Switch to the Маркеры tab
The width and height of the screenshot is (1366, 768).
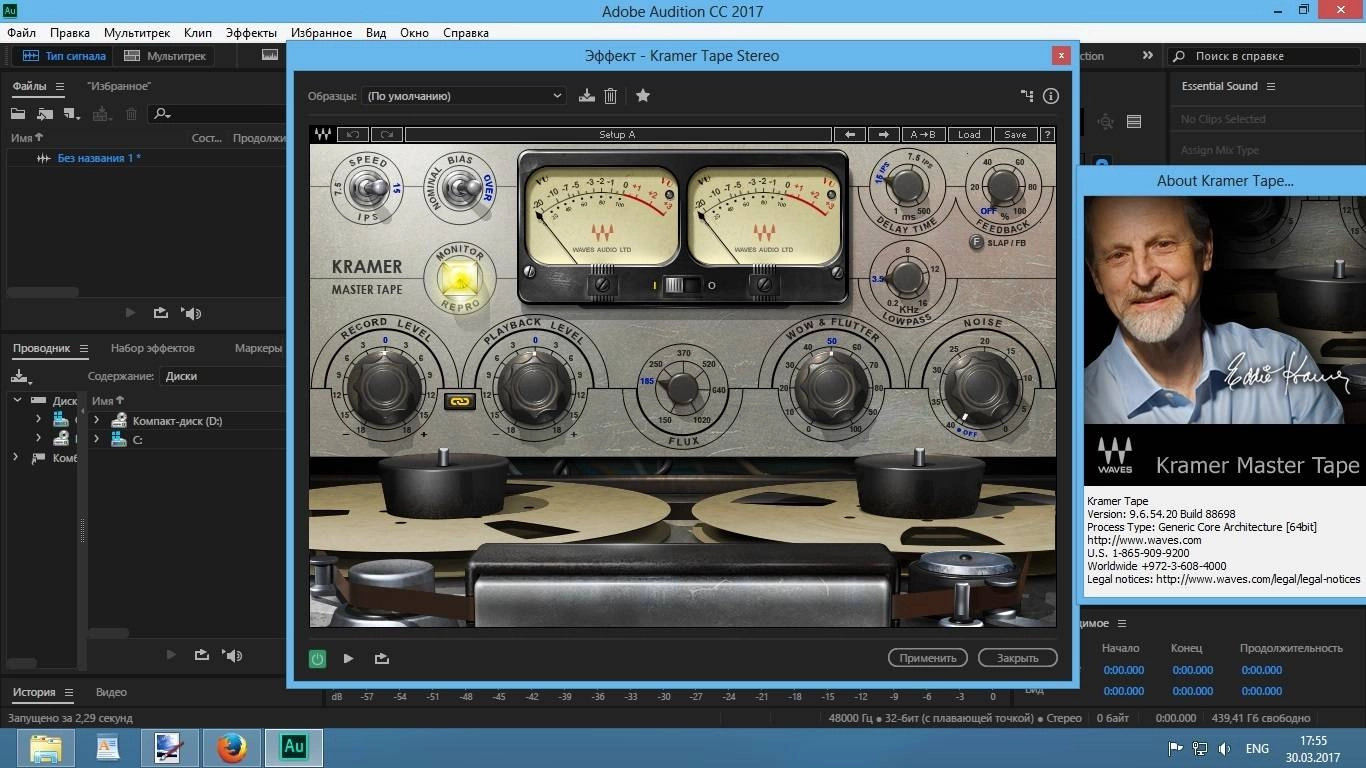pos(258,348)
